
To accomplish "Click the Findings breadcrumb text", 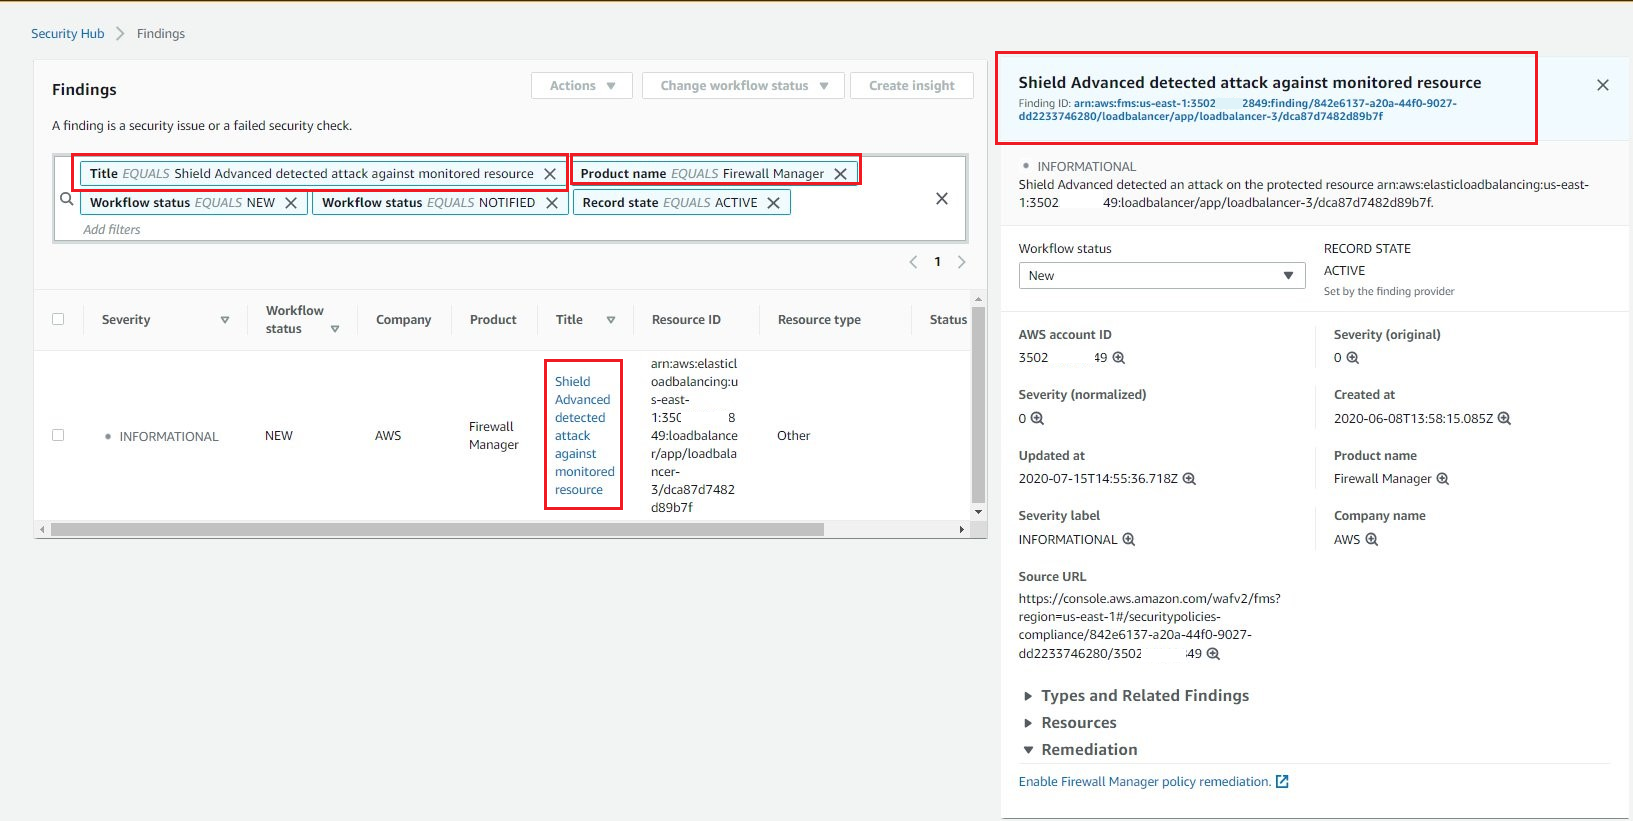I will click(161, 34).
